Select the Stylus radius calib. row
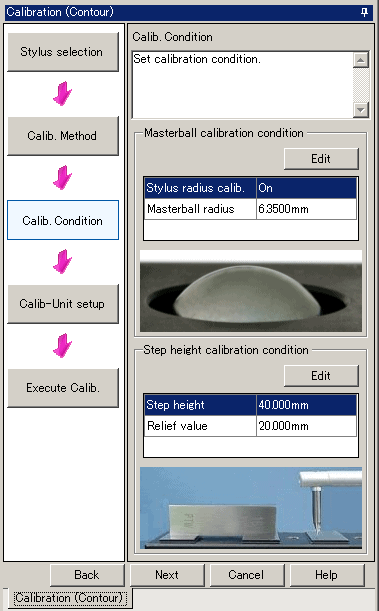Viewport: 379px width, 611px height. pyautogui.click(x=250, y=188)
